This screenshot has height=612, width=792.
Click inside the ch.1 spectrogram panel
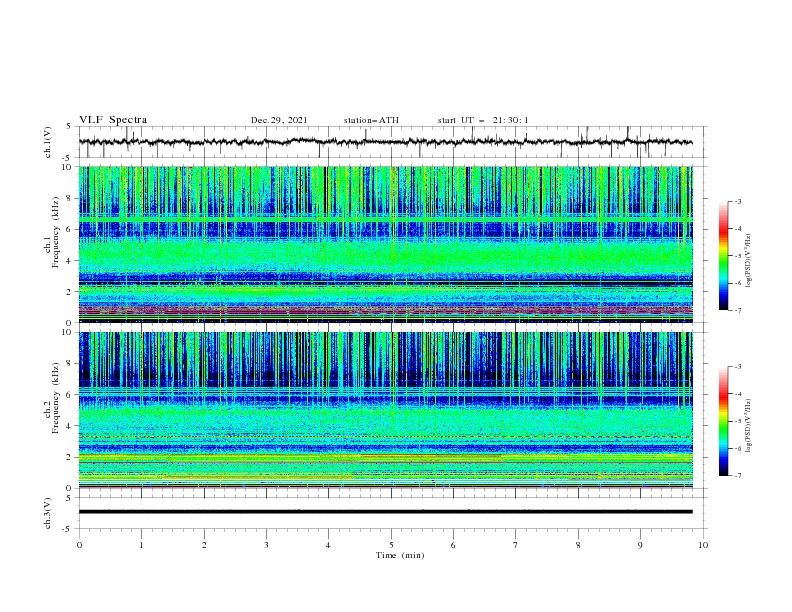tap(385, 244)
